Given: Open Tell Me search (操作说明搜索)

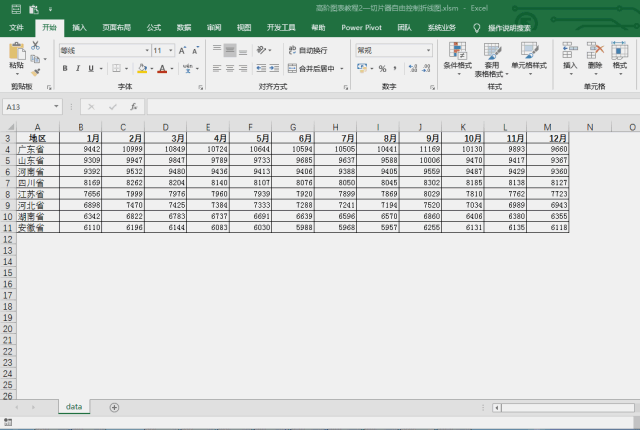Looking at the screenshot, I should pos(509,28).
